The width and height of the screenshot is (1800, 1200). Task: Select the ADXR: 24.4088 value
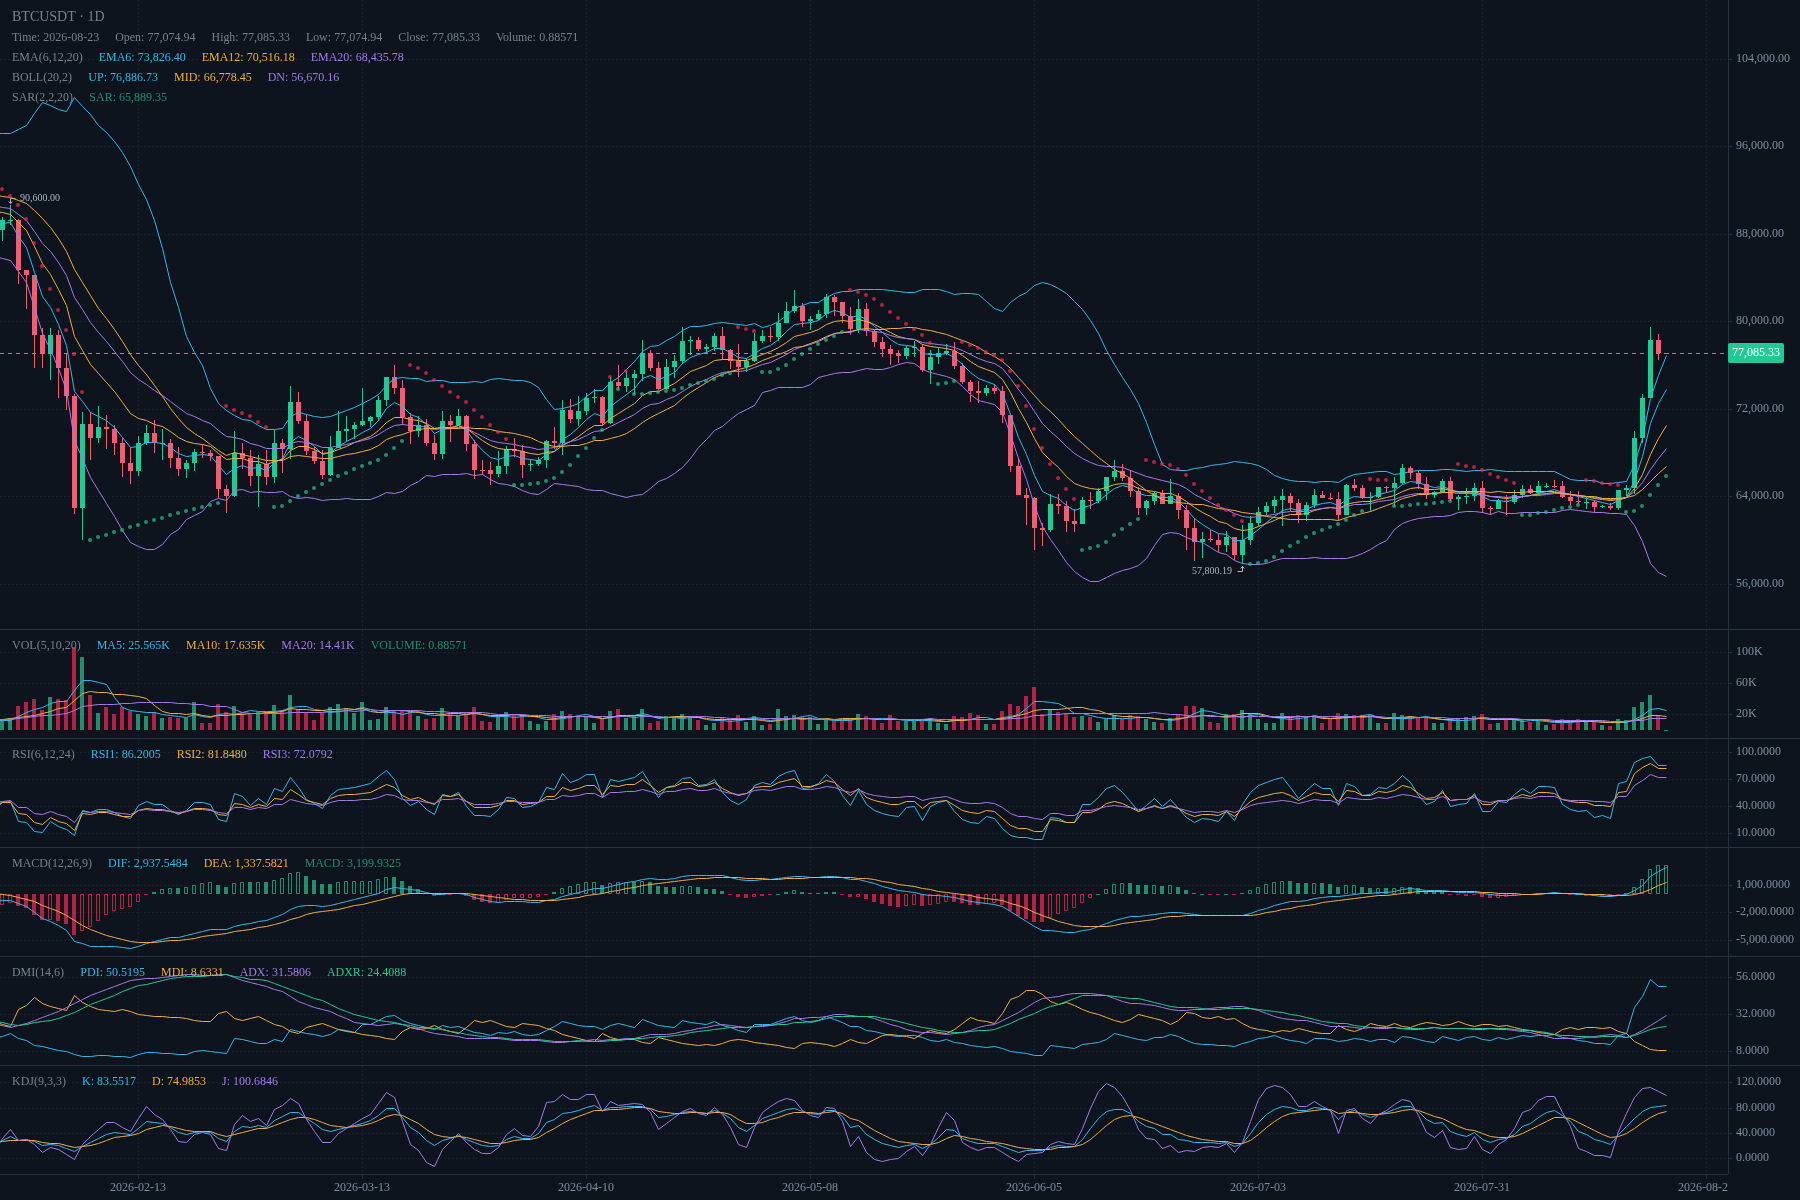tap(366, 972)
